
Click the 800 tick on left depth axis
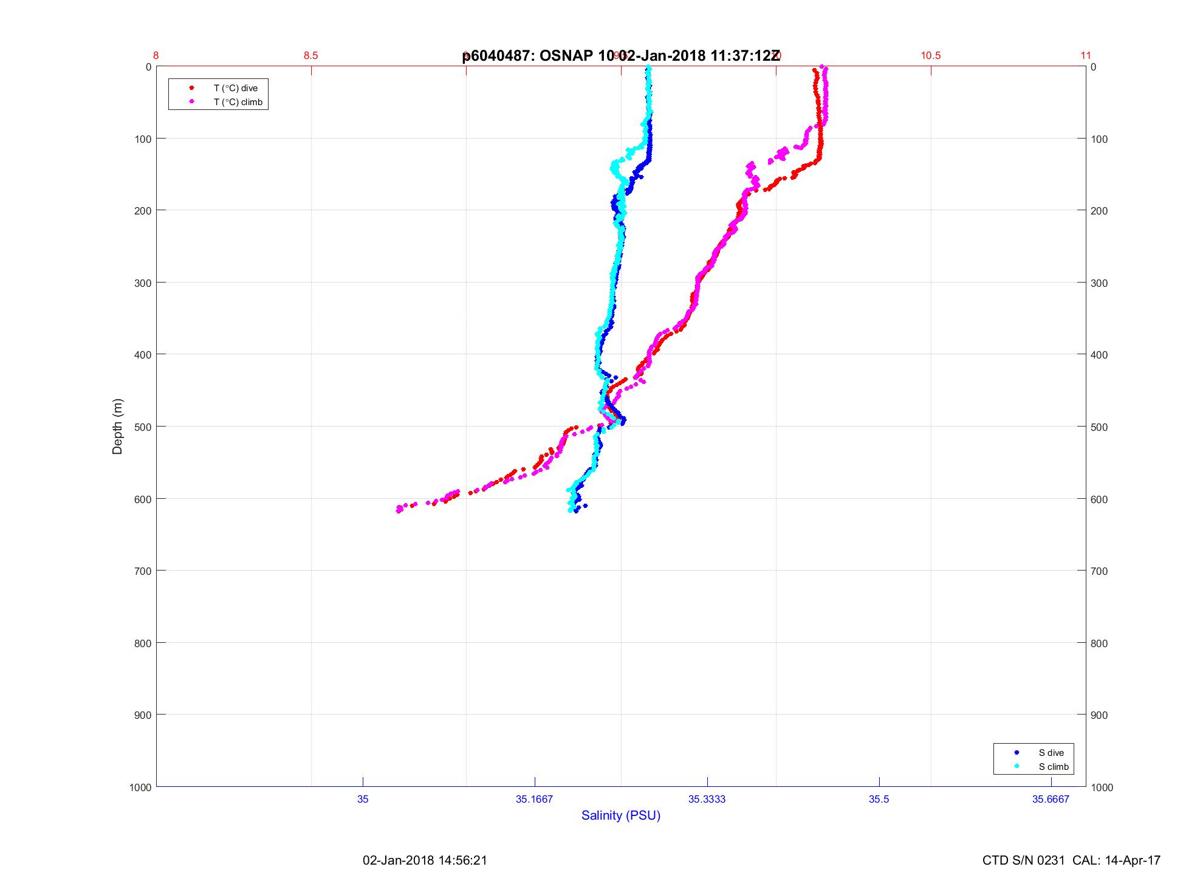(x=141, y=643)
